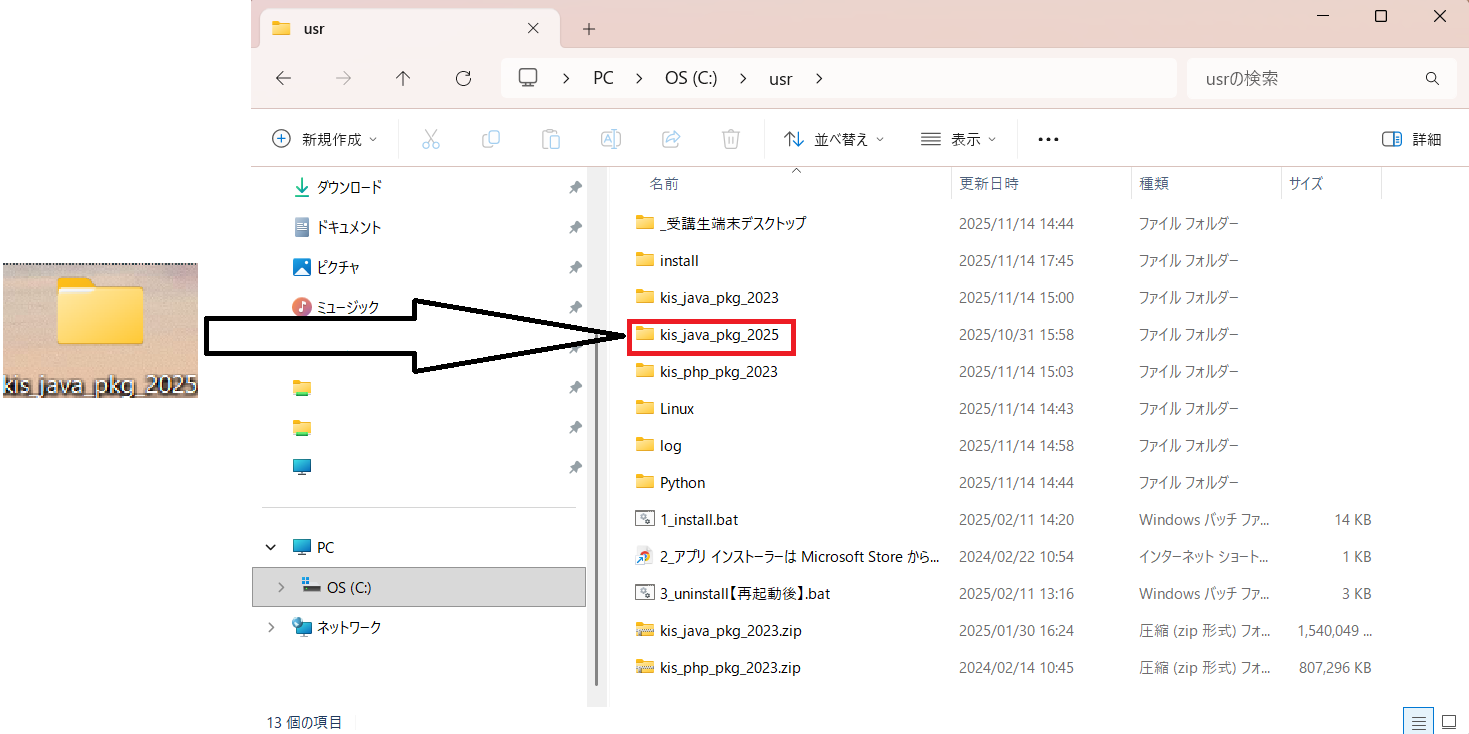Click the Share icon in toolbar
Viewport: 1469px width, 734px height.
click(671, 139)
